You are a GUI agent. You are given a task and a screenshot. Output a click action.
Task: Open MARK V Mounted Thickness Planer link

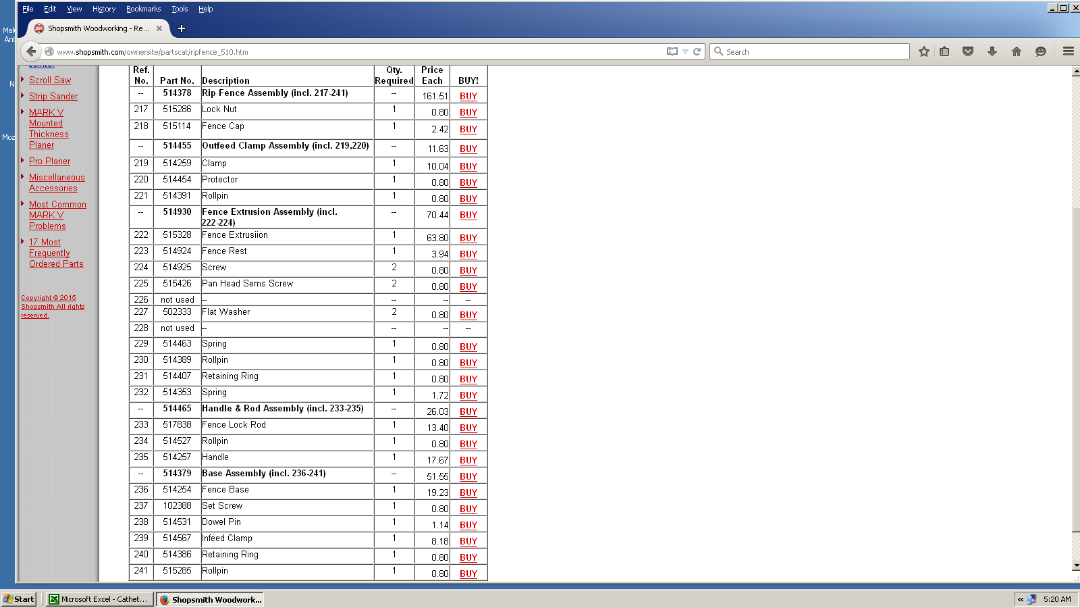click(48, 129)
